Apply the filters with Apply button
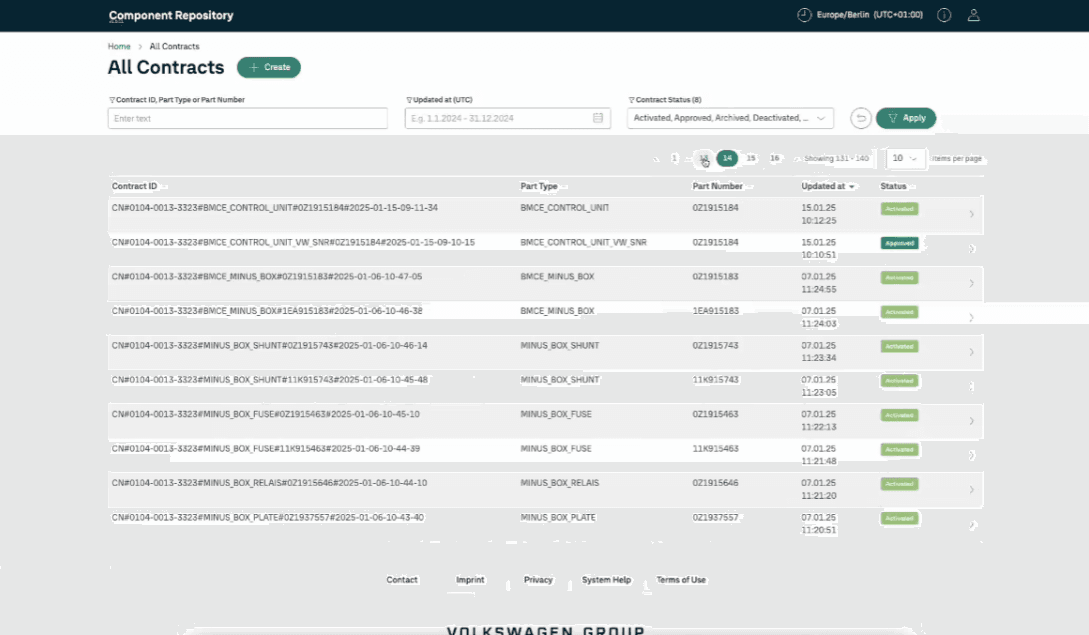 click(x=906, y=118)
